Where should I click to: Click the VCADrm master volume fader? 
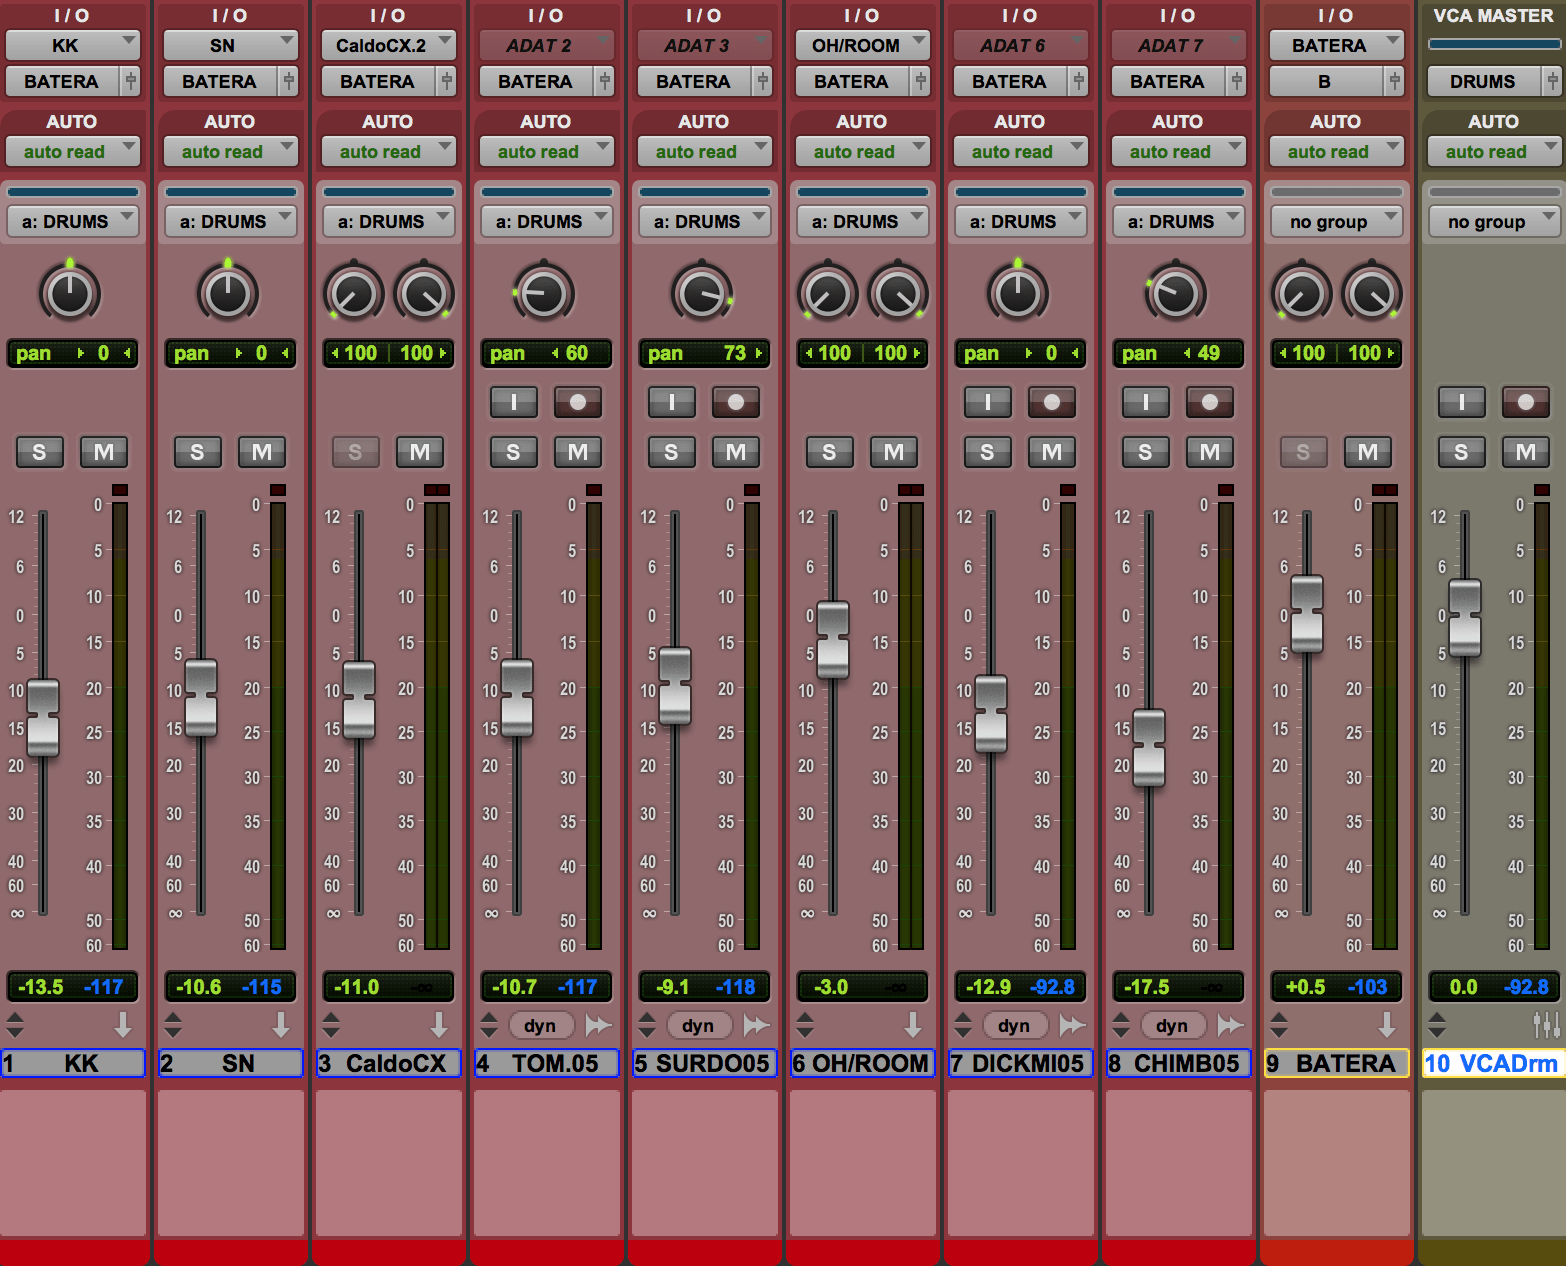(1465, 617)
